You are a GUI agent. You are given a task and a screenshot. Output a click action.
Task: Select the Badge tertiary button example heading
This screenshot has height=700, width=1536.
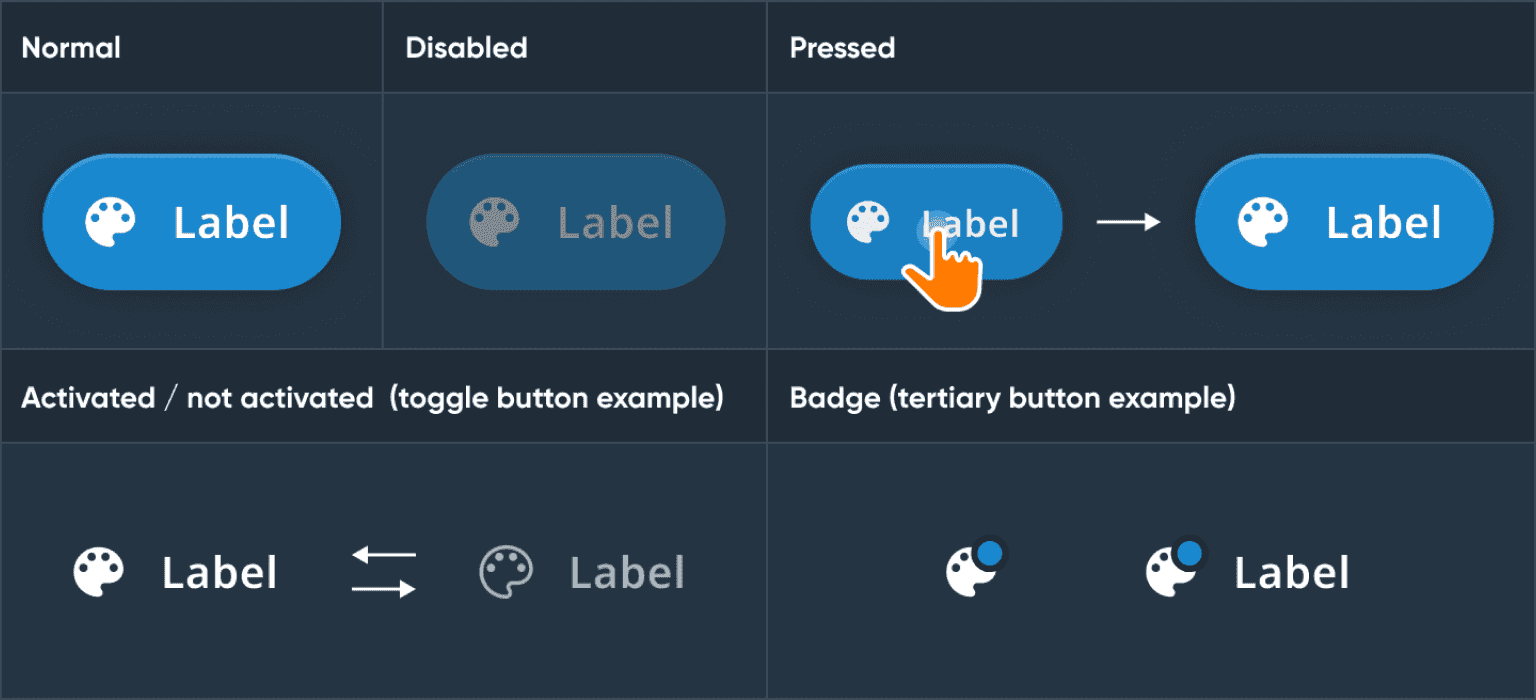[x=1012, y=398]
